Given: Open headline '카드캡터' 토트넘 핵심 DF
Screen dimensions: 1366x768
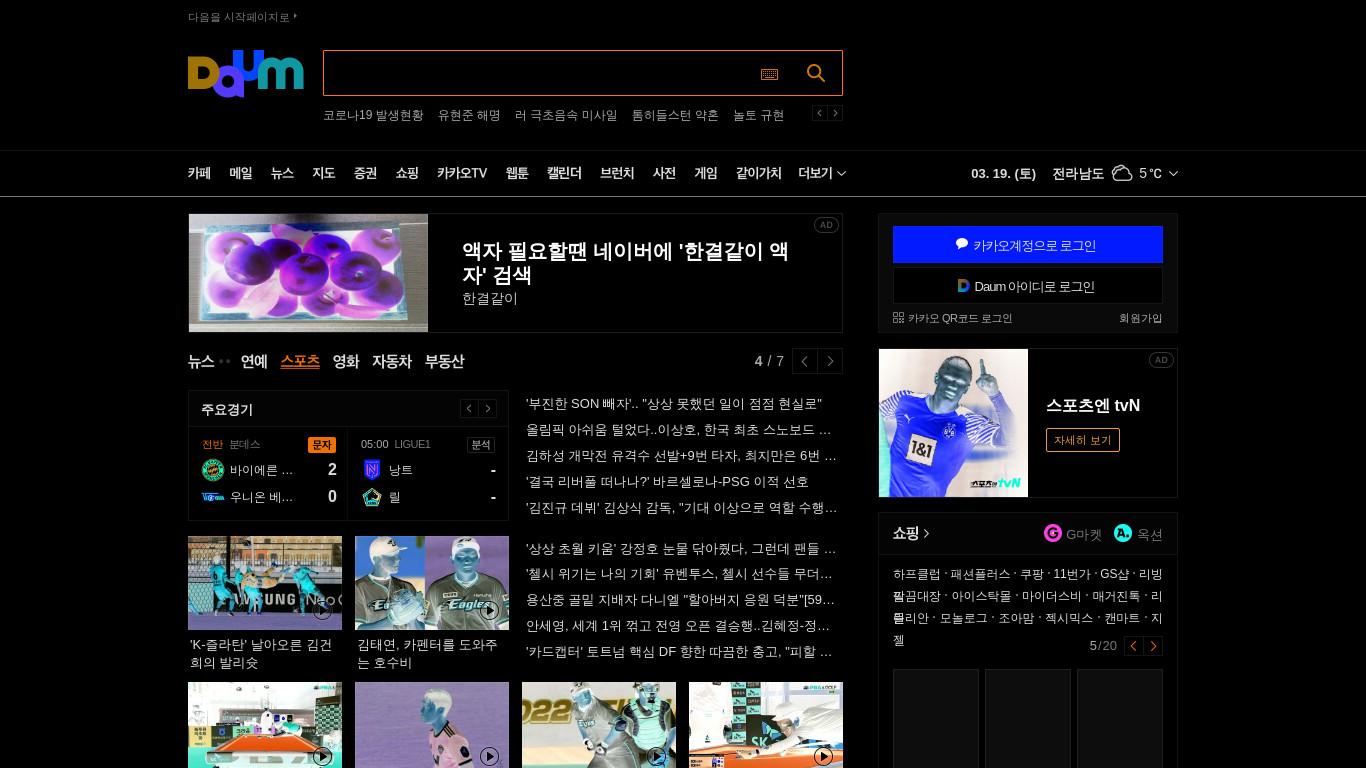Looking at the screenshot, I should coord(679,652).
